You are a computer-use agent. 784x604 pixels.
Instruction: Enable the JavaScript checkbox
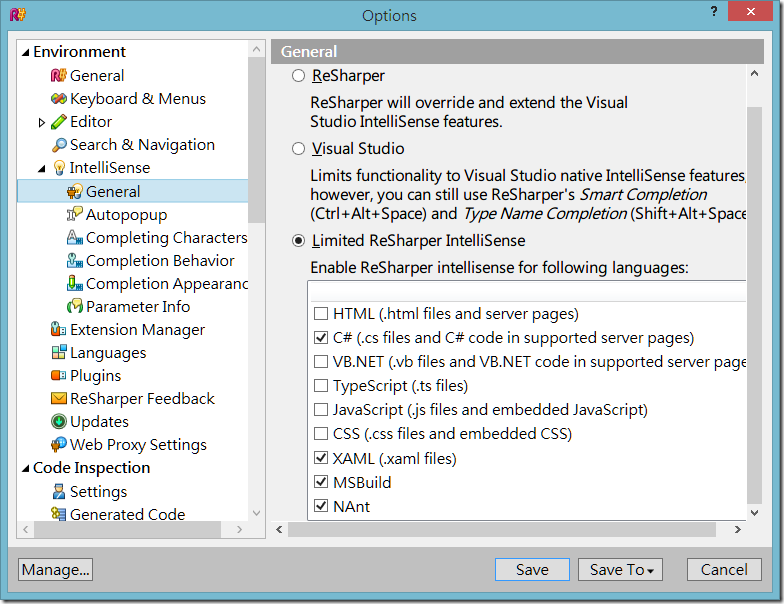[x=320, y=410]
